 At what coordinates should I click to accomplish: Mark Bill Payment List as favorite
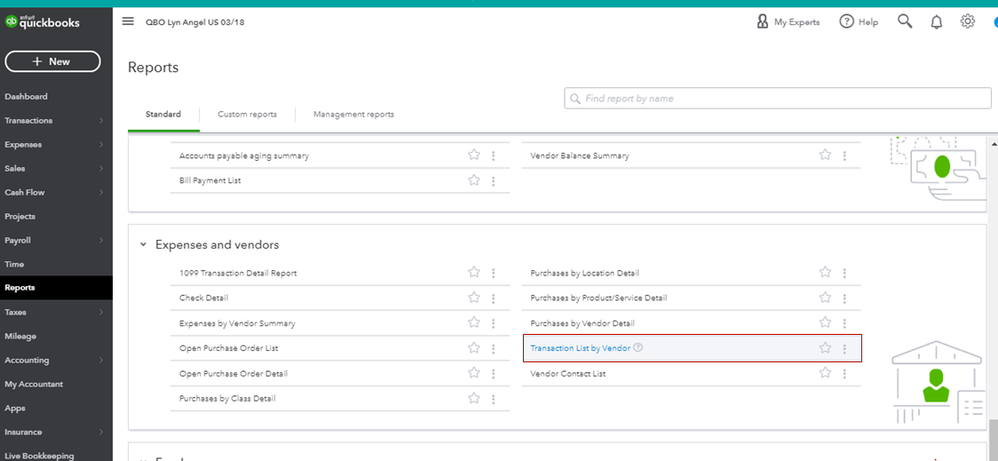tap(474, 180)
